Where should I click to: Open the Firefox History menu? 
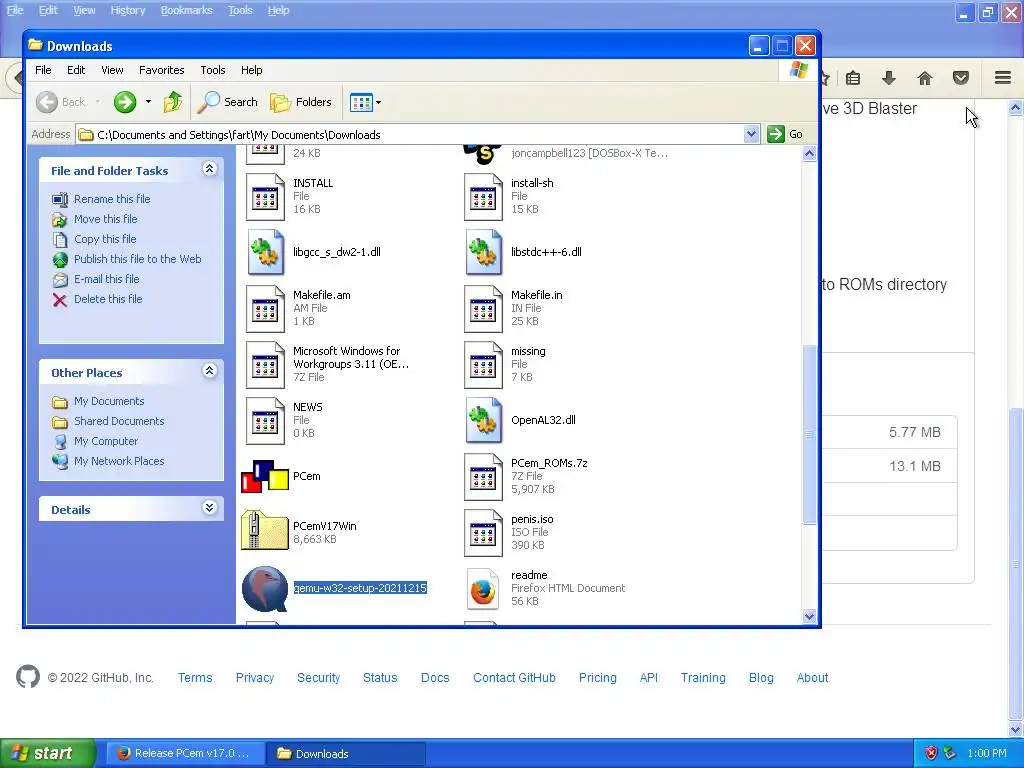click(x=127, y=10)
